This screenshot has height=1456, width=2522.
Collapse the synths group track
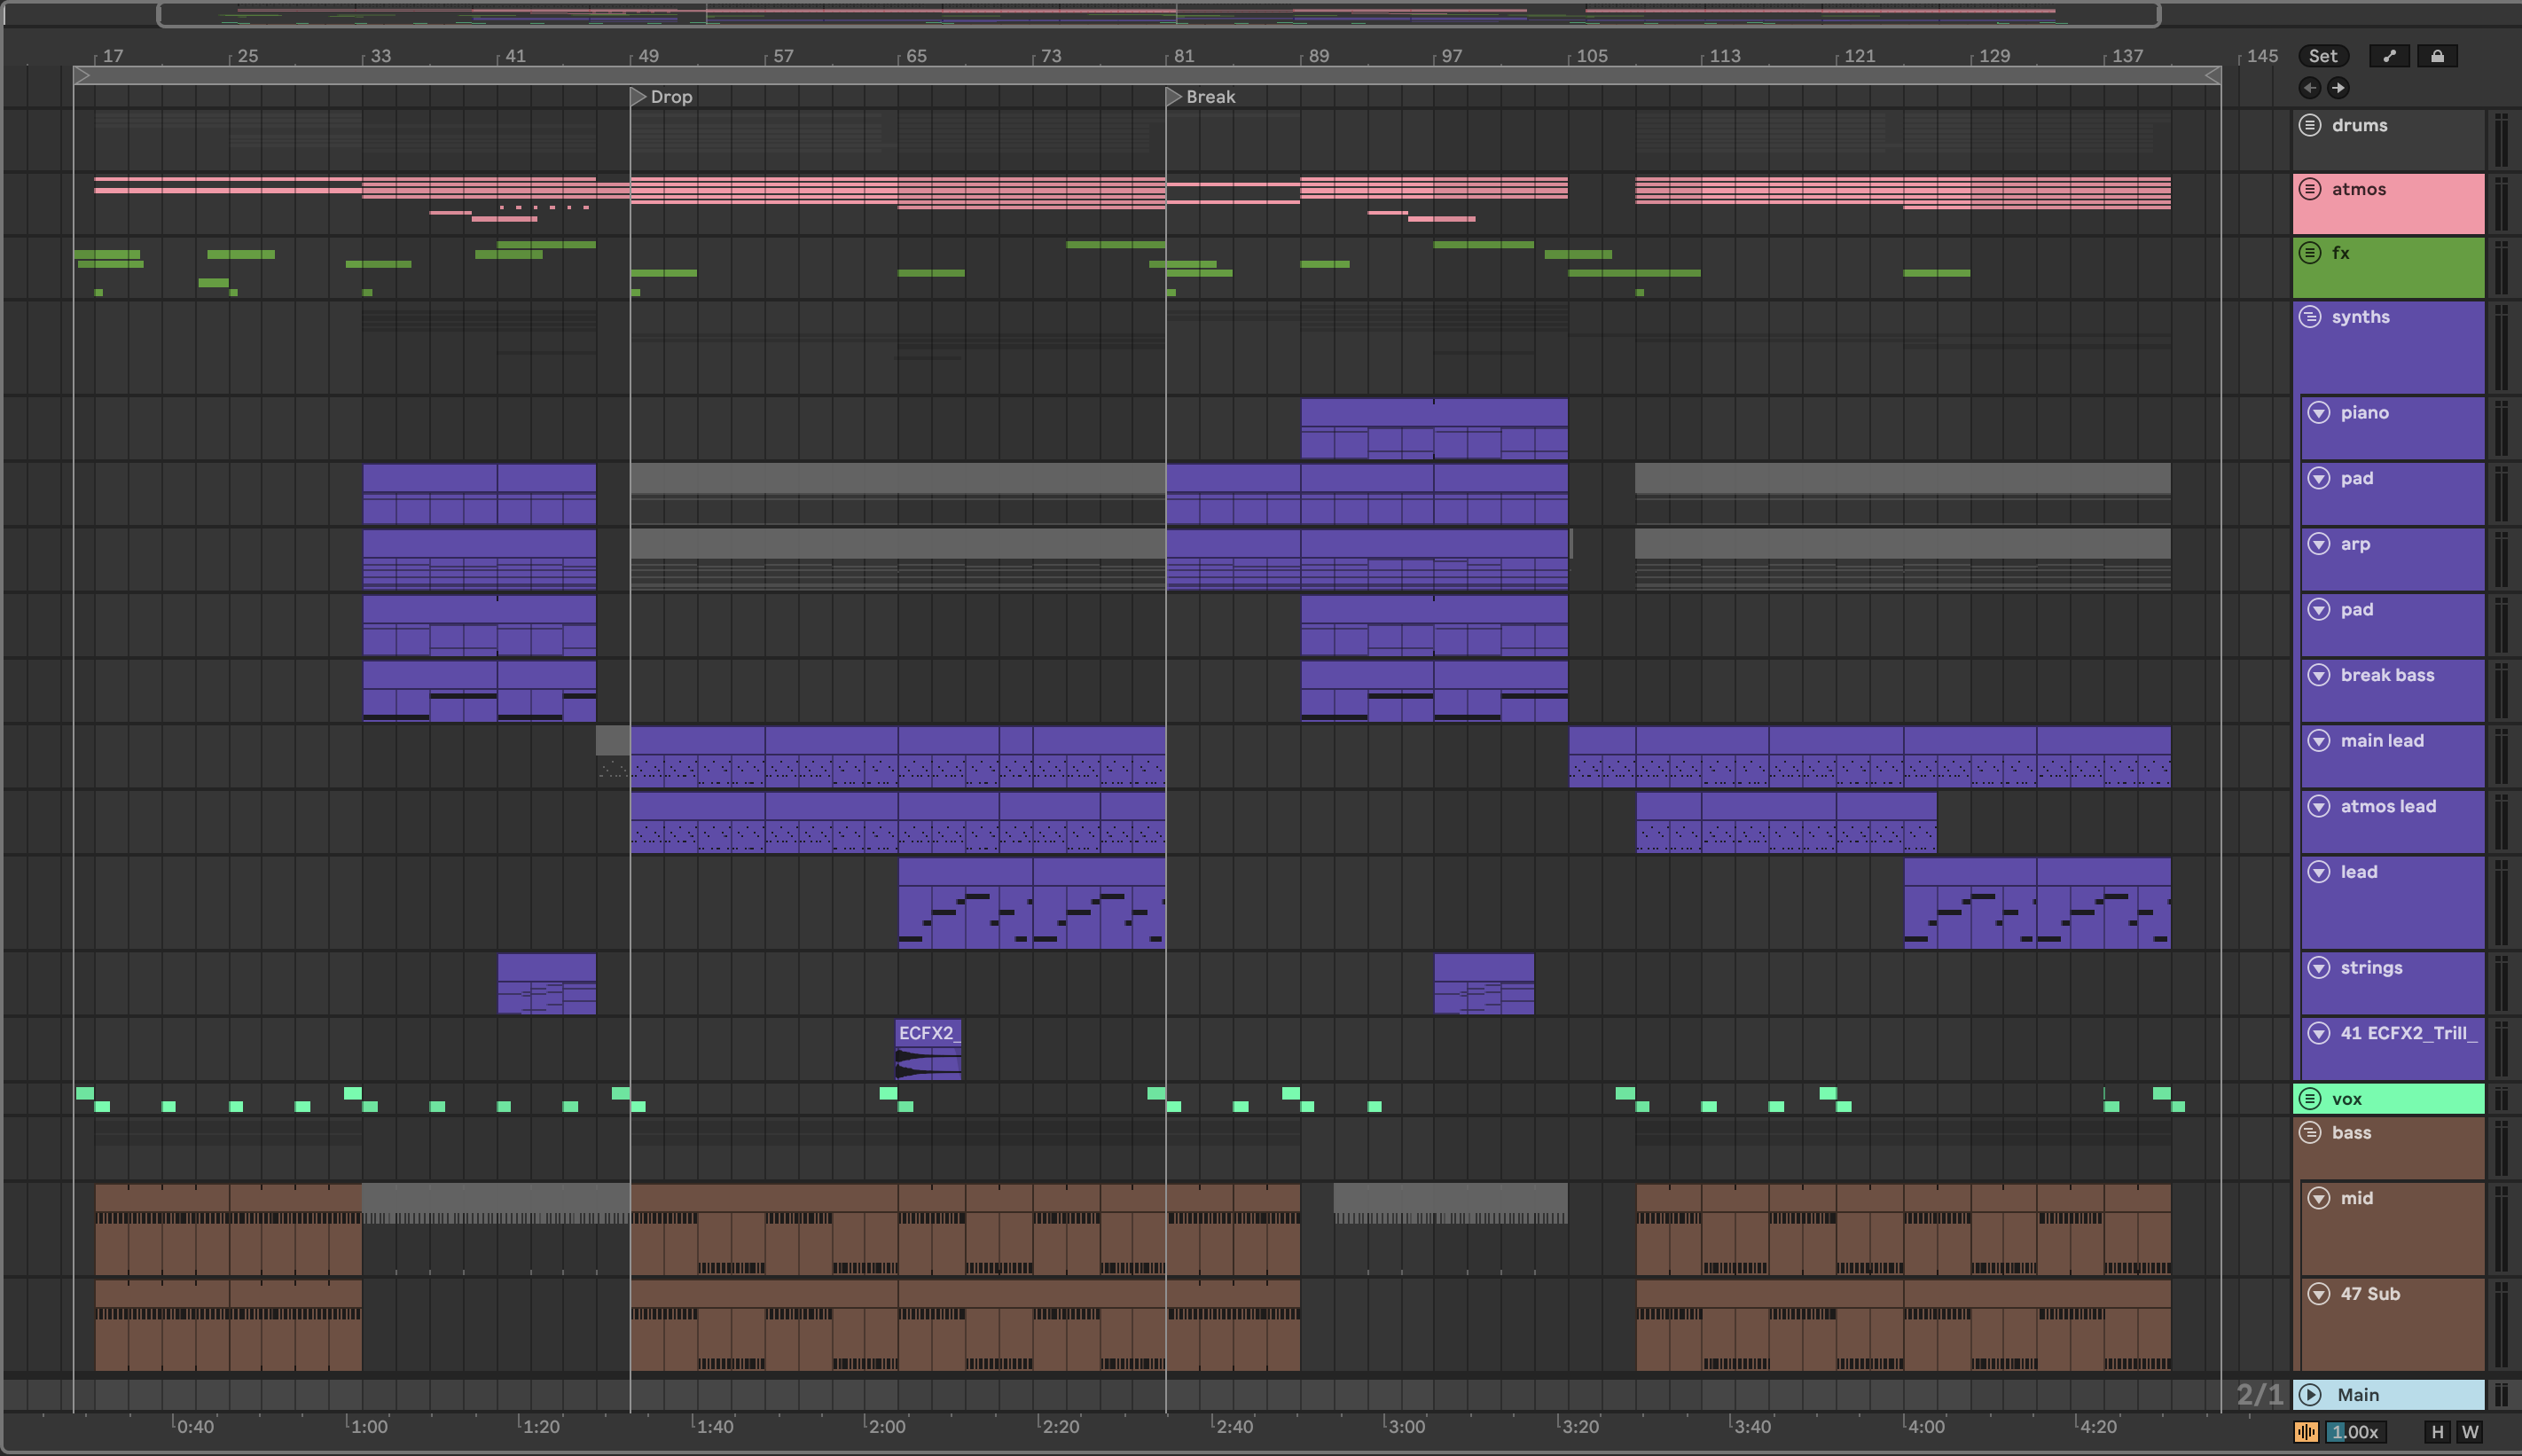tap(2310, 317)
